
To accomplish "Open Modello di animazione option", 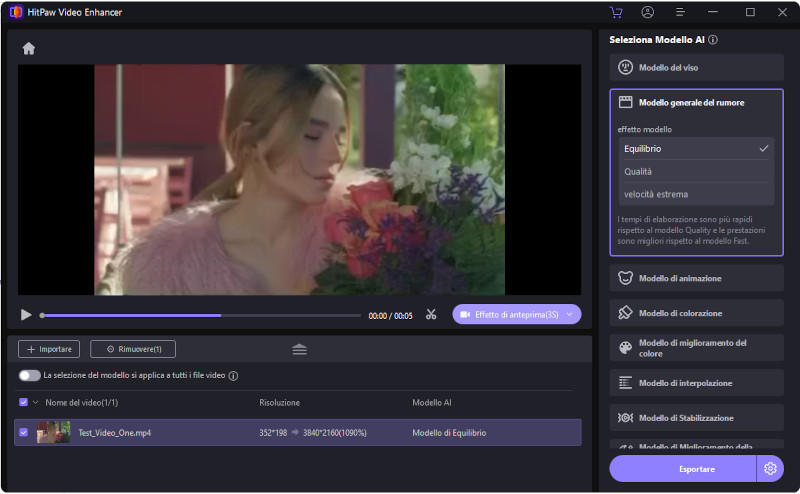I will click(696, 278).
